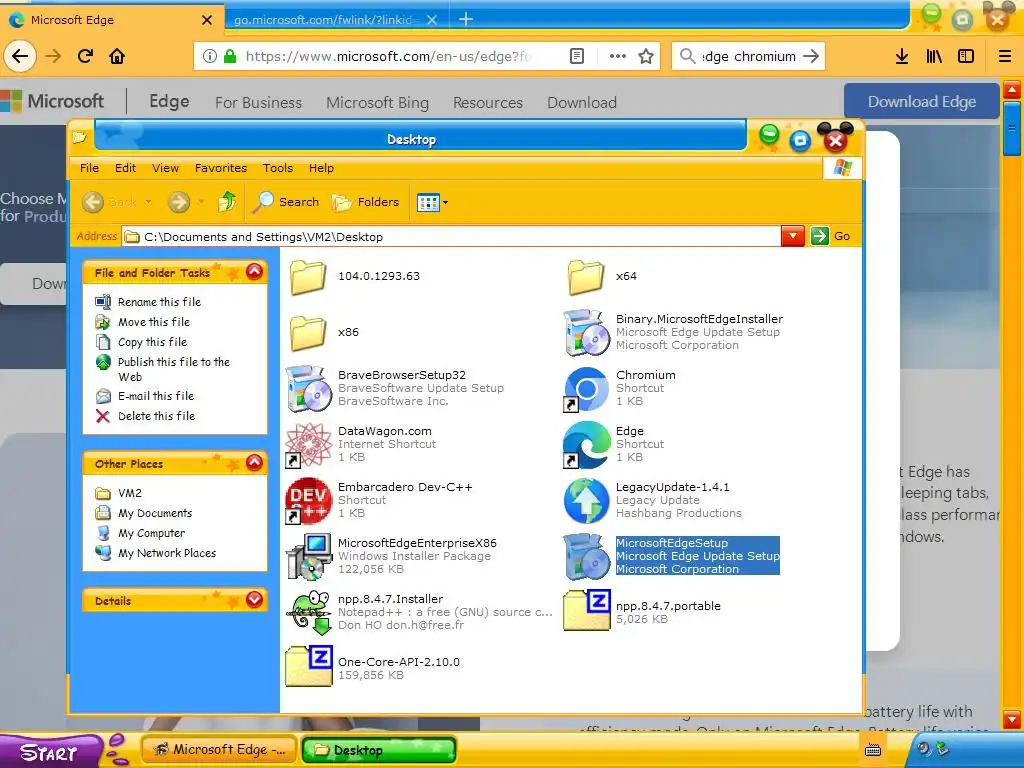Select the Edge shortcut icon
This screenshot has height=768, width=1024.
[586, 445]
